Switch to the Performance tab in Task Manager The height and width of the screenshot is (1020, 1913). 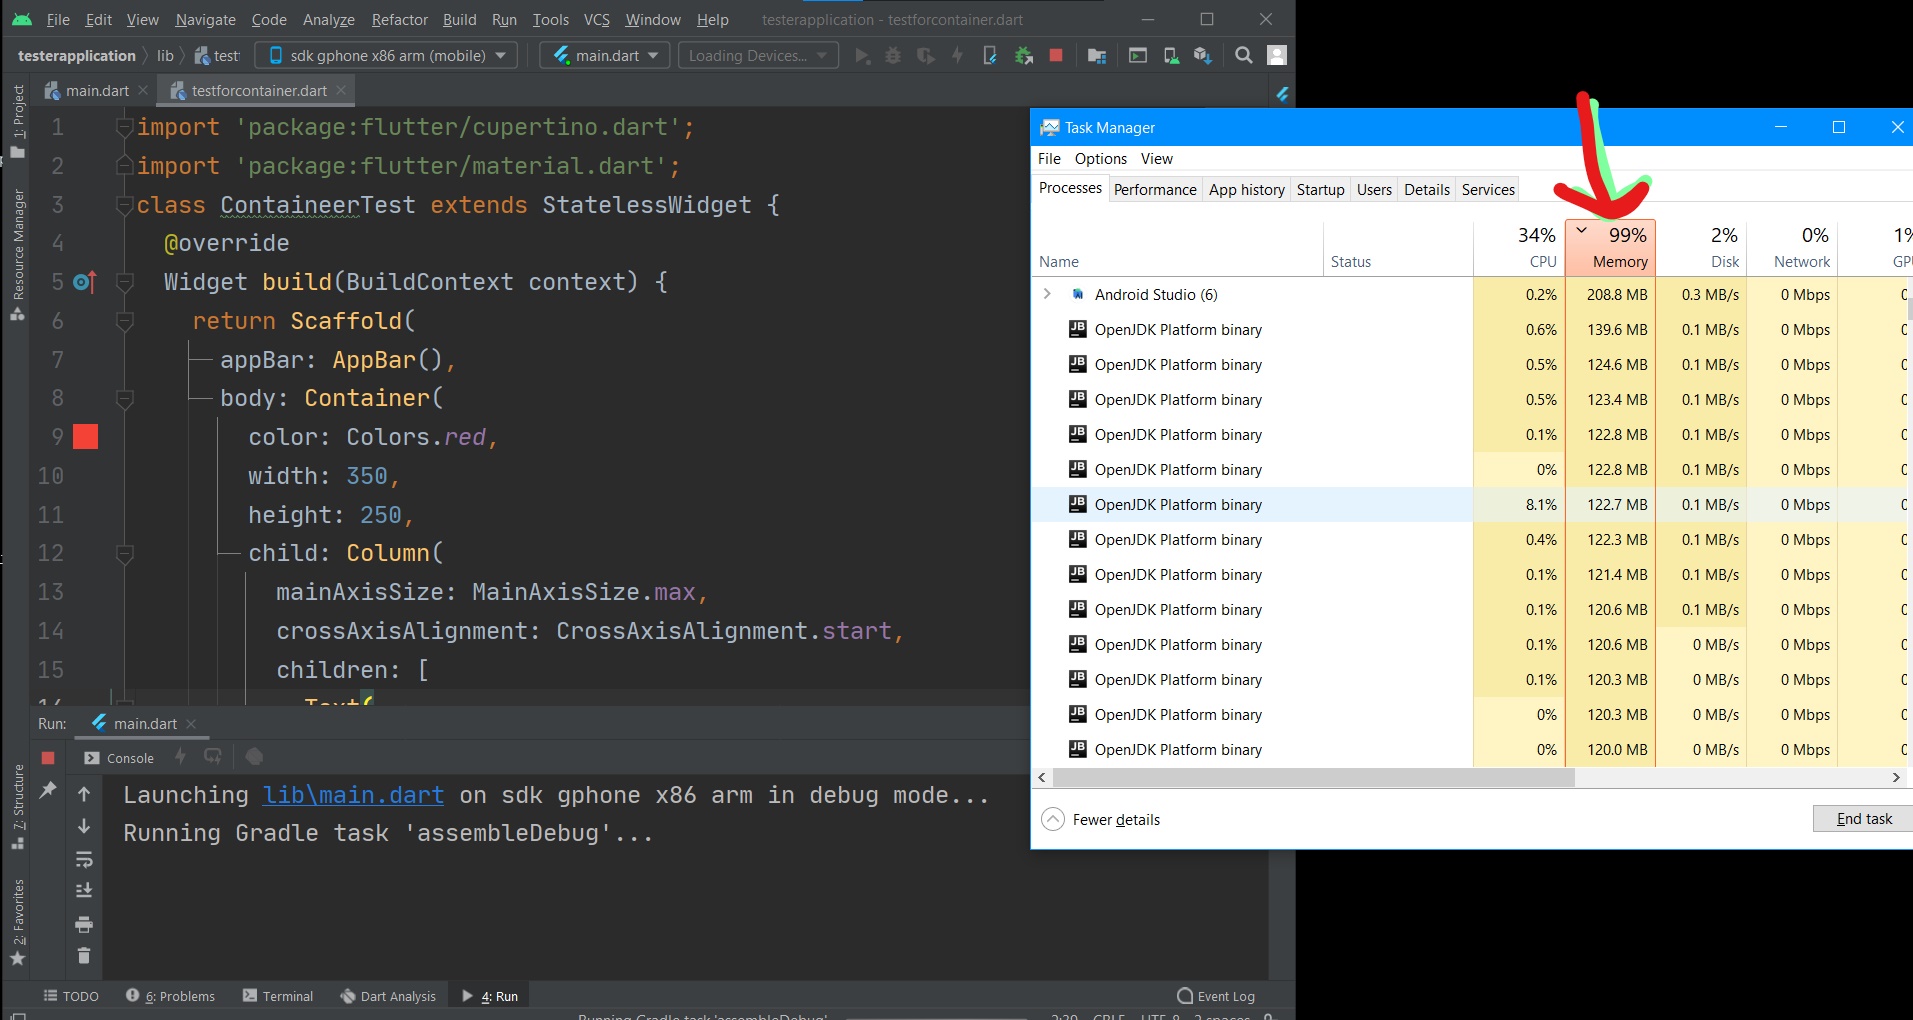click(x=1155, y=189)
